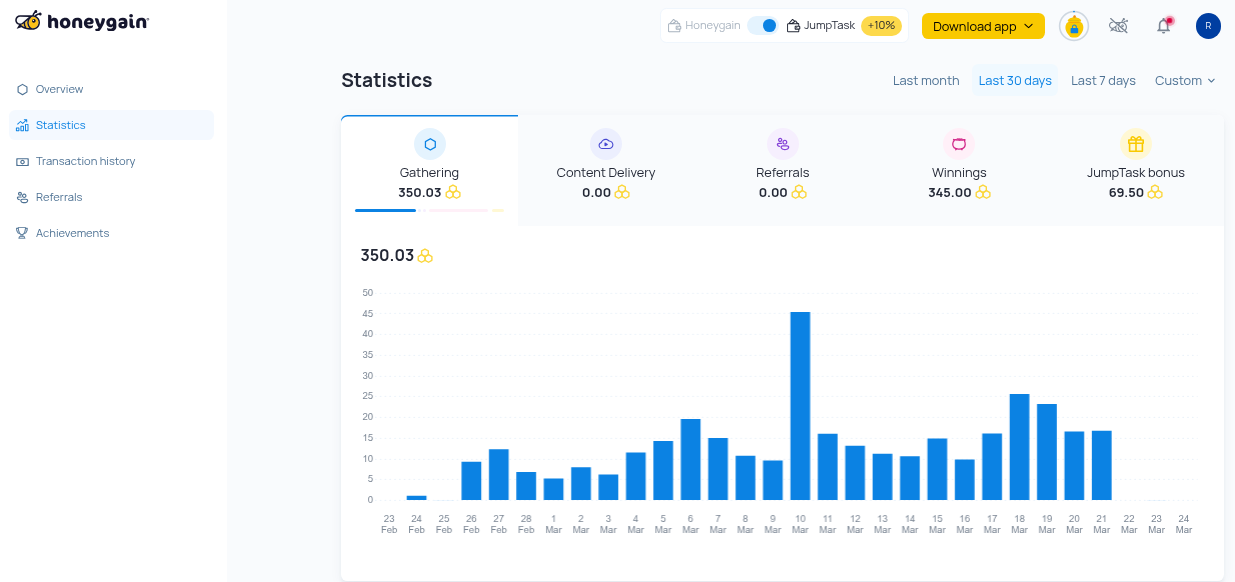Screen dimensions: 1235x582
Task: Open the JumpTask bonus gift icon
Action: (x=1136, y=144)
